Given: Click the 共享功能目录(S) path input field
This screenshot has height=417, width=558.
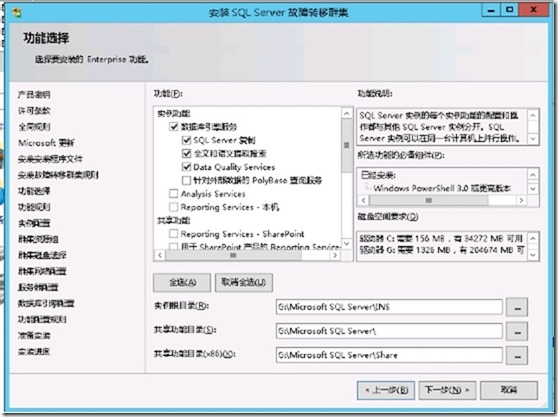Looking at the screenshot, I should (389, 331).
